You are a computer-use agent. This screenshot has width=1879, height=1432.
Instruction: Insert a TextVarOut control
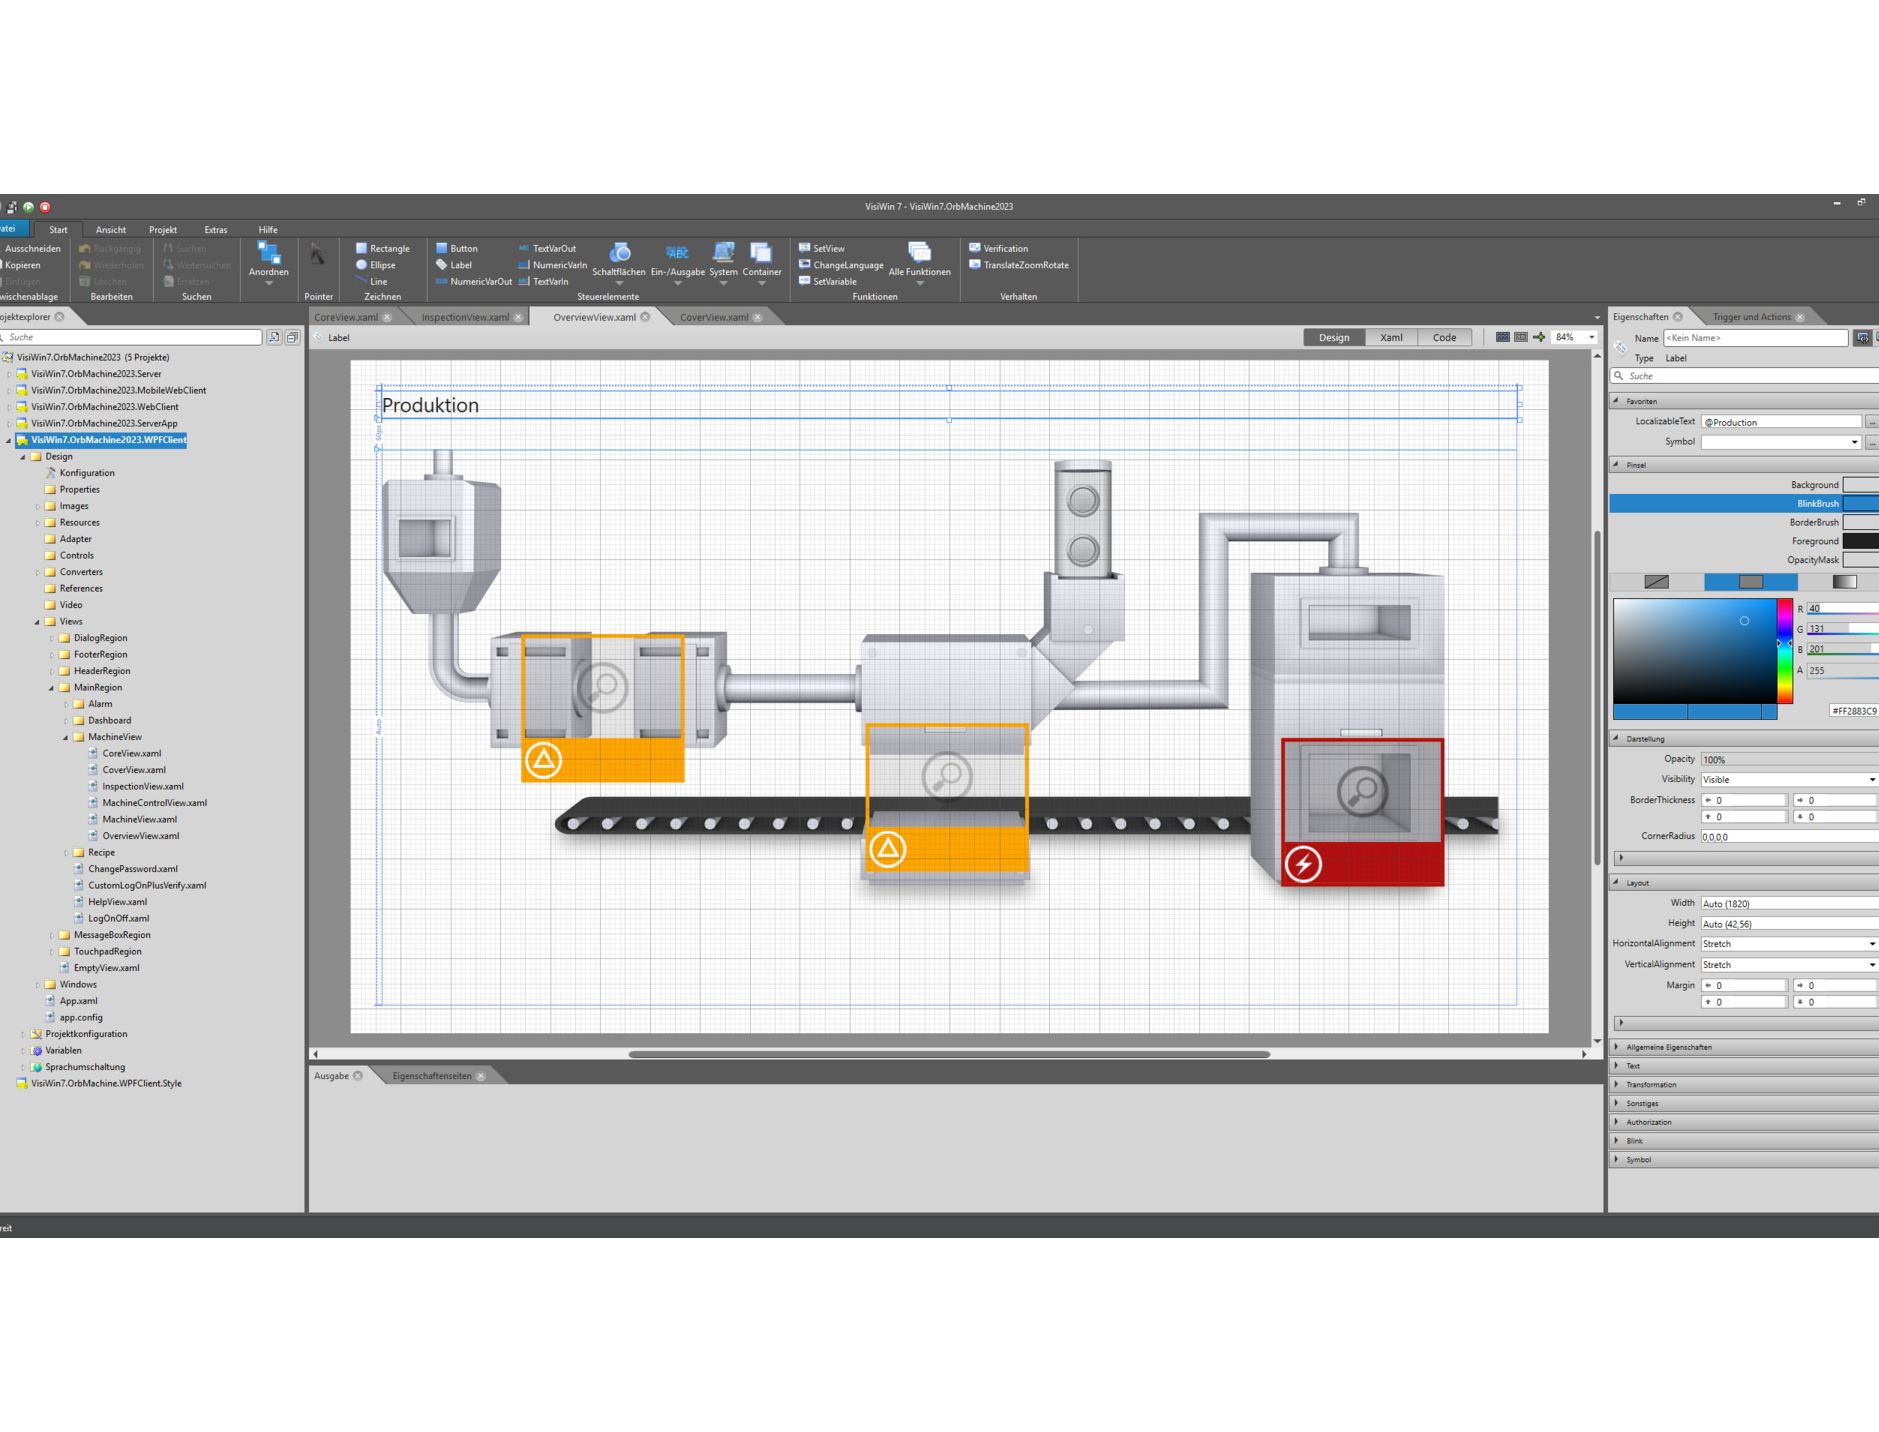pyautogui.click(x=546, y=248)
